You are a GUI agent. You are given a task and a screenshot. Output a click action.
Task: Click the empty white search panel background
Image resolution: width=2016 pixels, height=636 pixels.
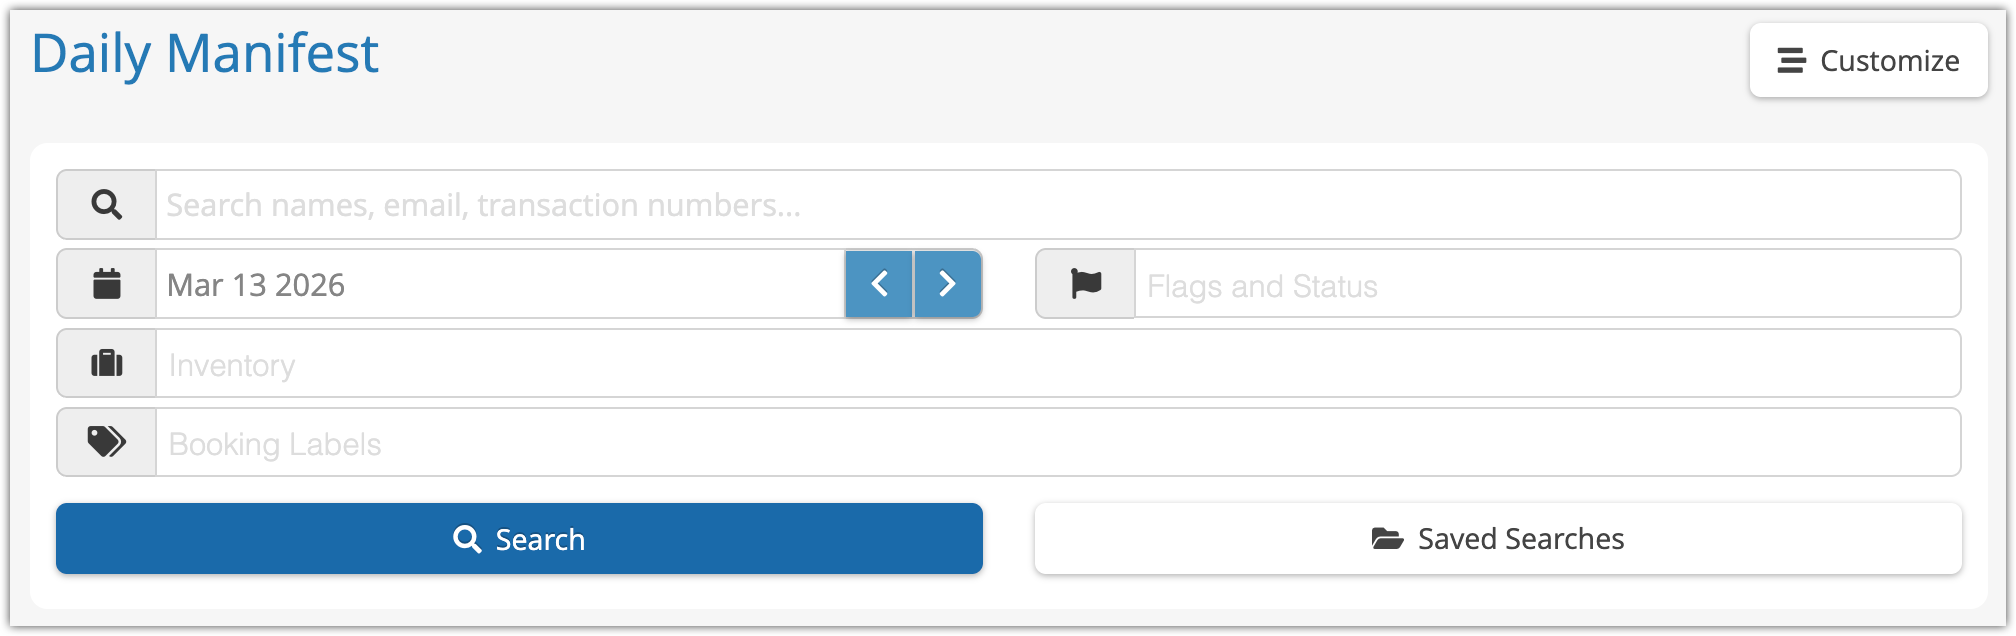pos(1008,591)
